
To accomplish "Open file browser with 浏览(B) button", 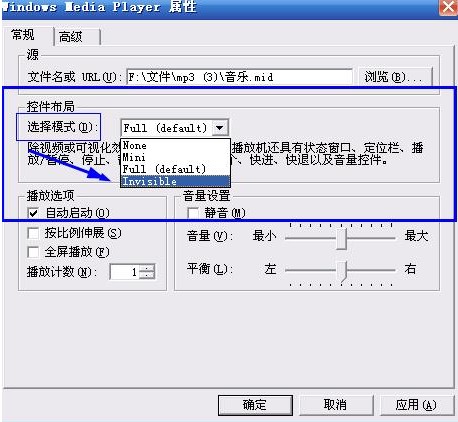I will [395, 77].
